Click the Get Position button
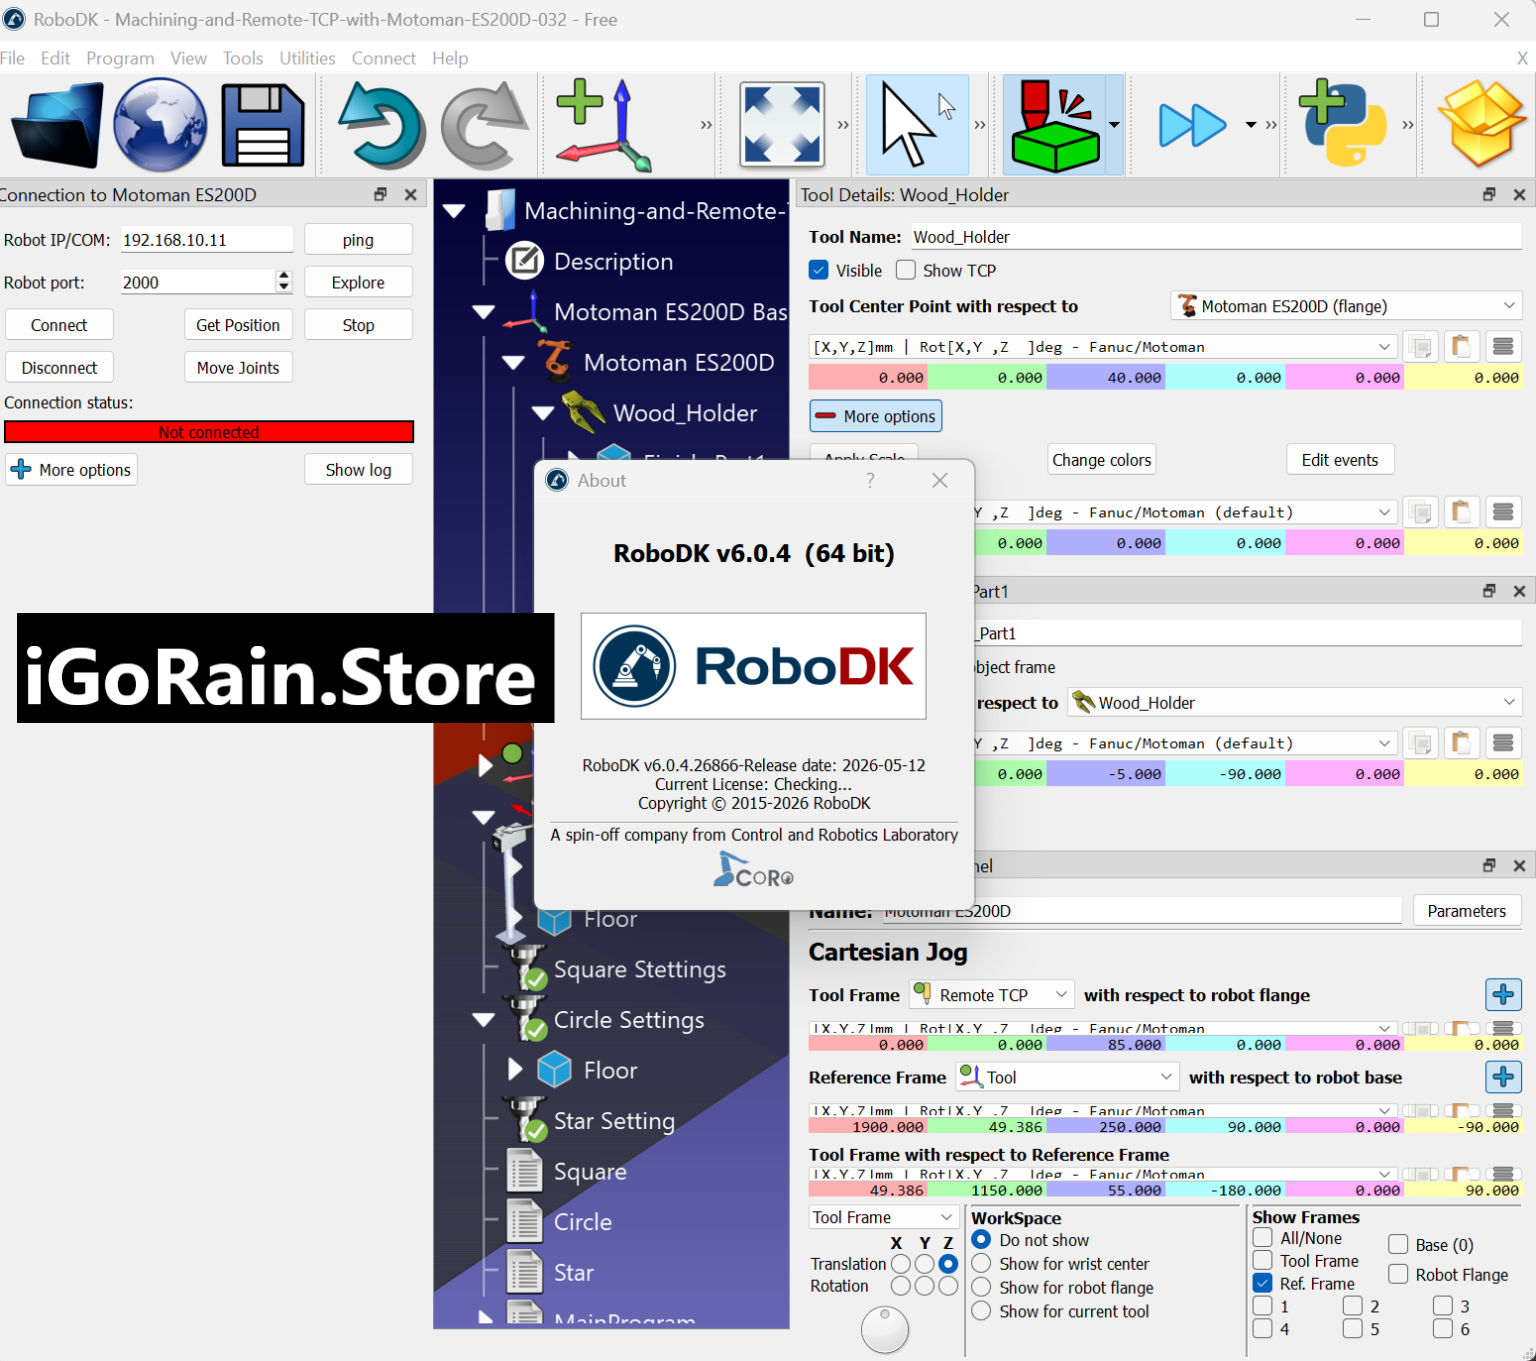The image size is (1536, 1361). (x=238, y=325)
